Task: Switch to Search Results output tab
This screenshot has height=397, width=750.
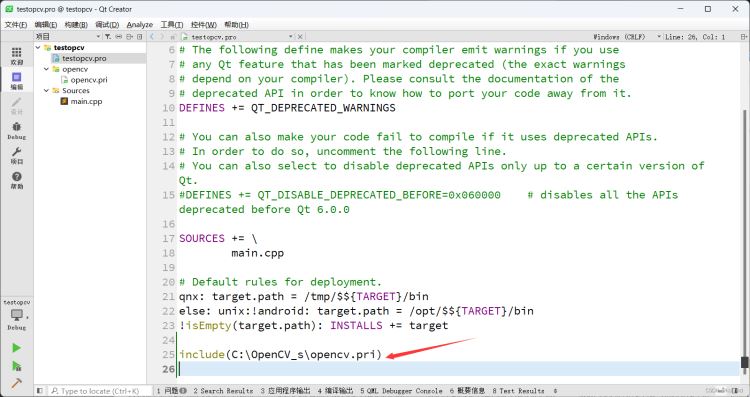Action: [223, 391]
